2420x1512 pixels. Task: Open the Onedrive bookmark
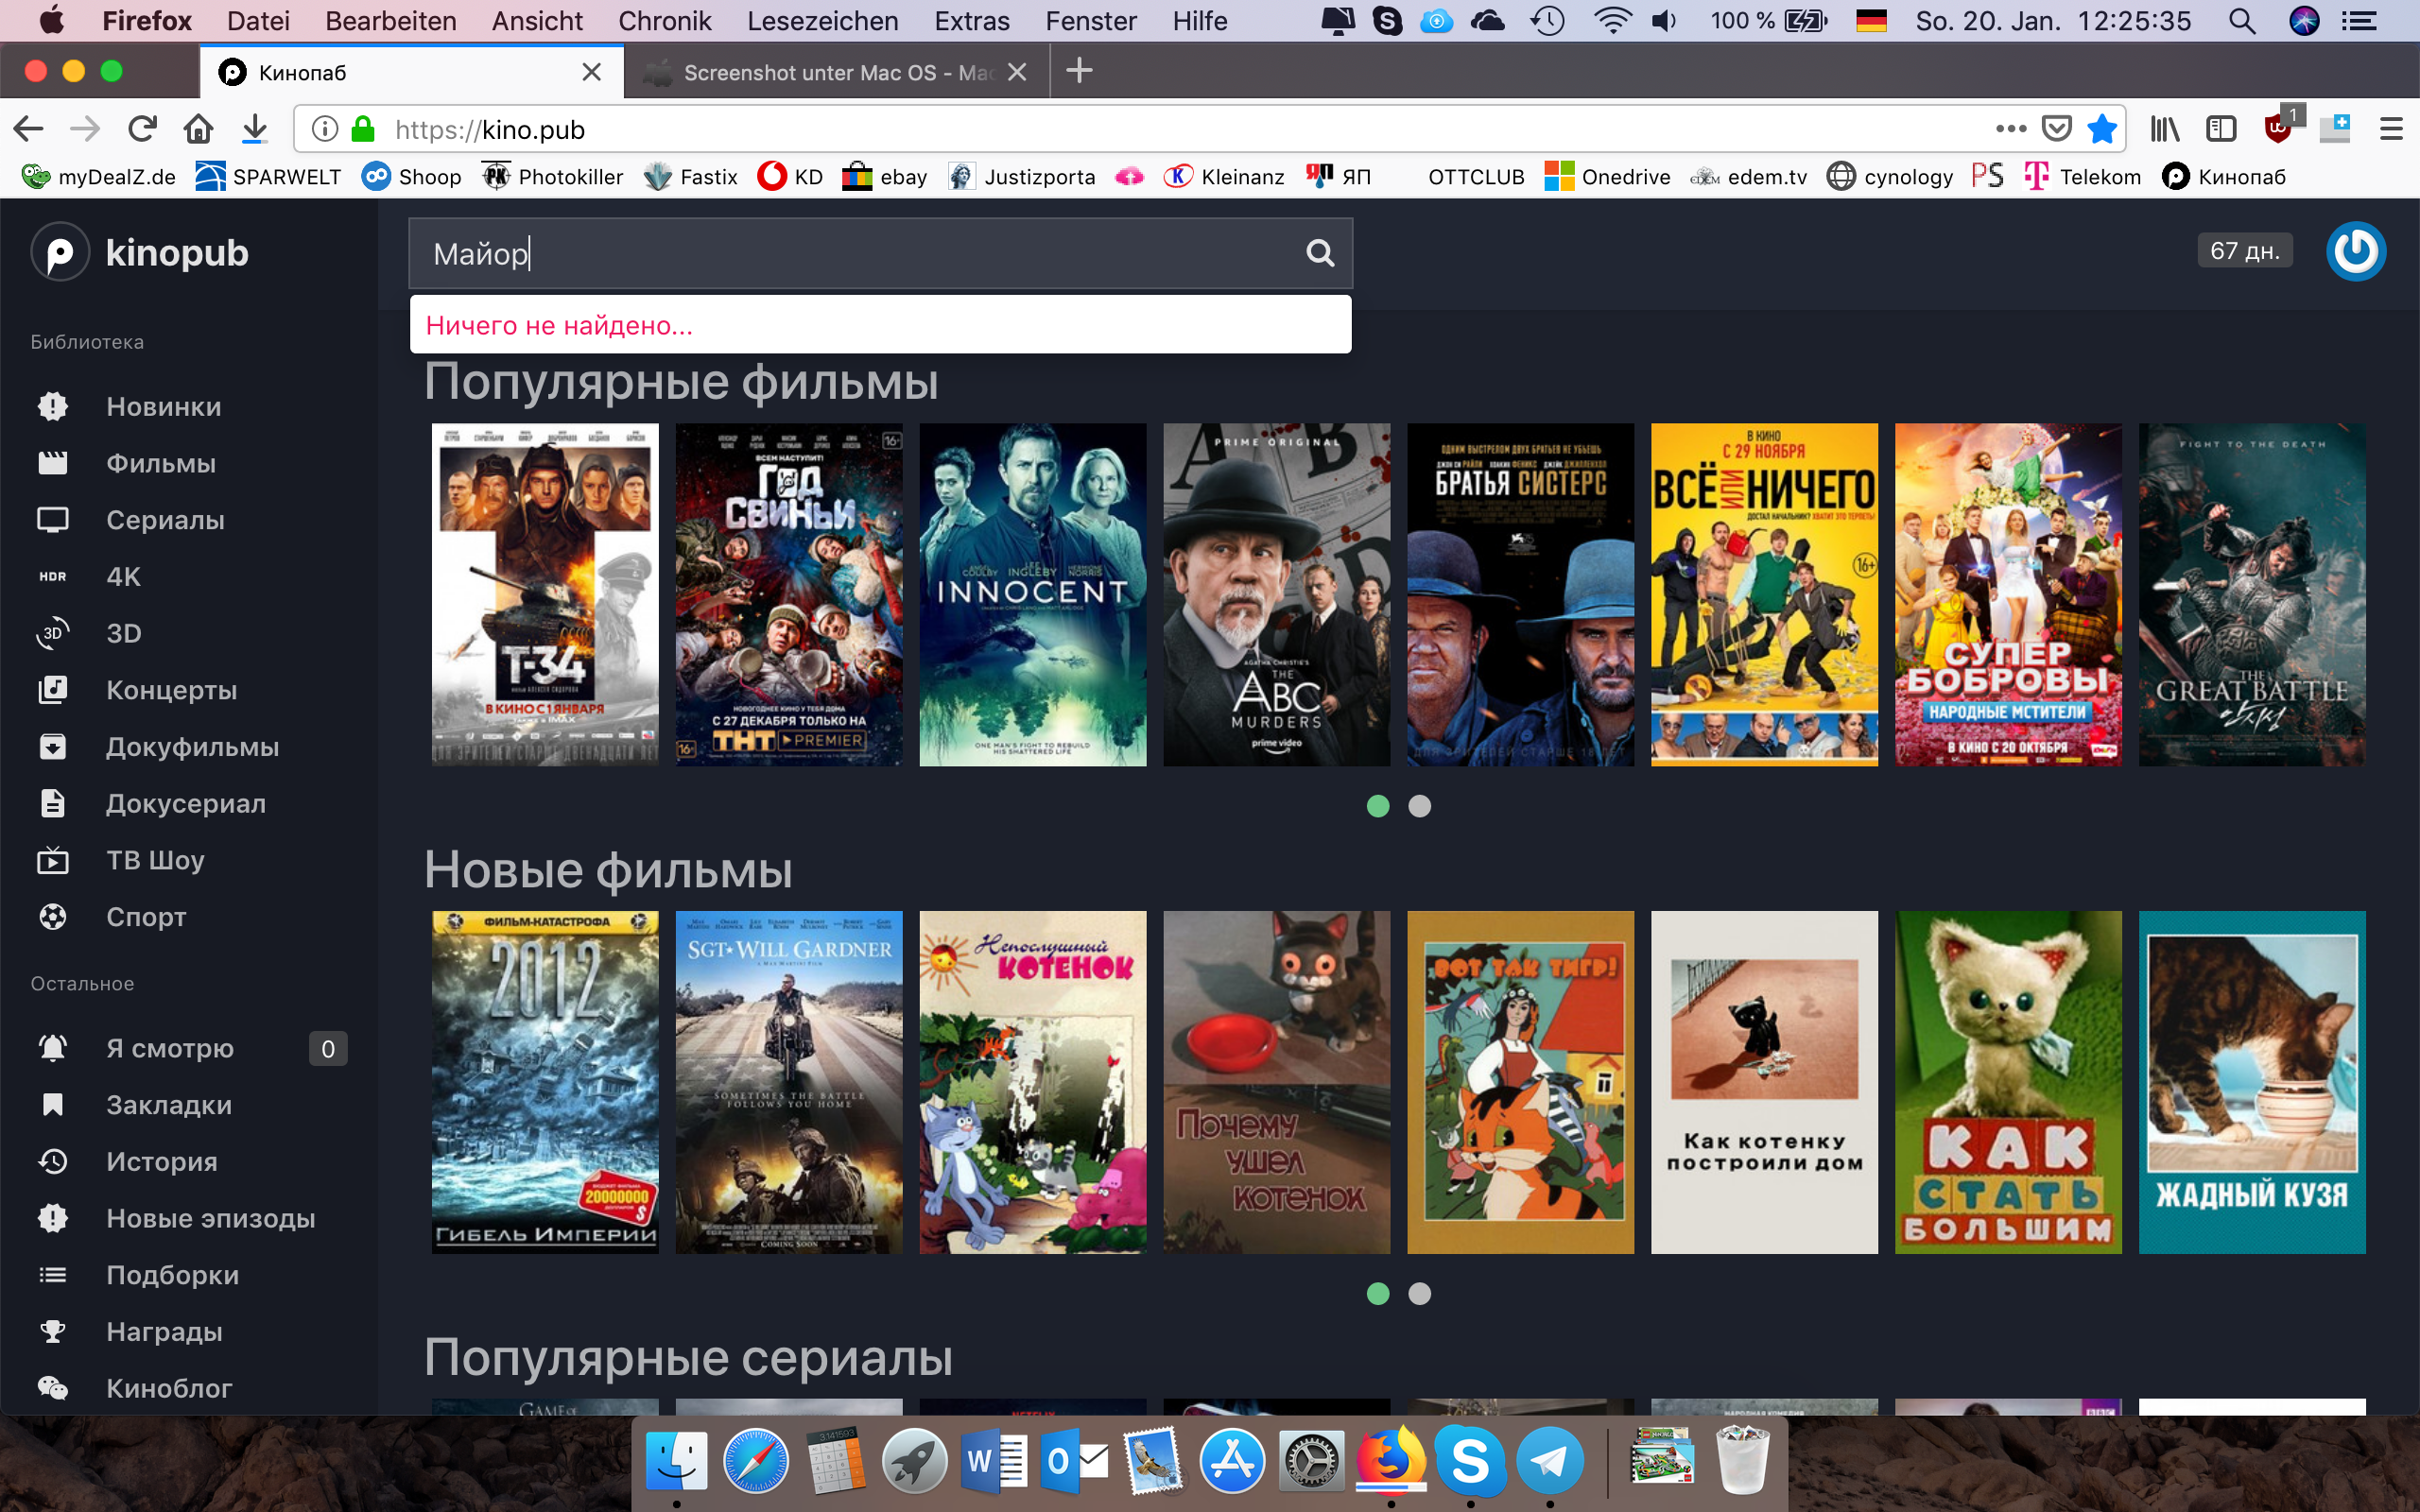click(1607, 177)
